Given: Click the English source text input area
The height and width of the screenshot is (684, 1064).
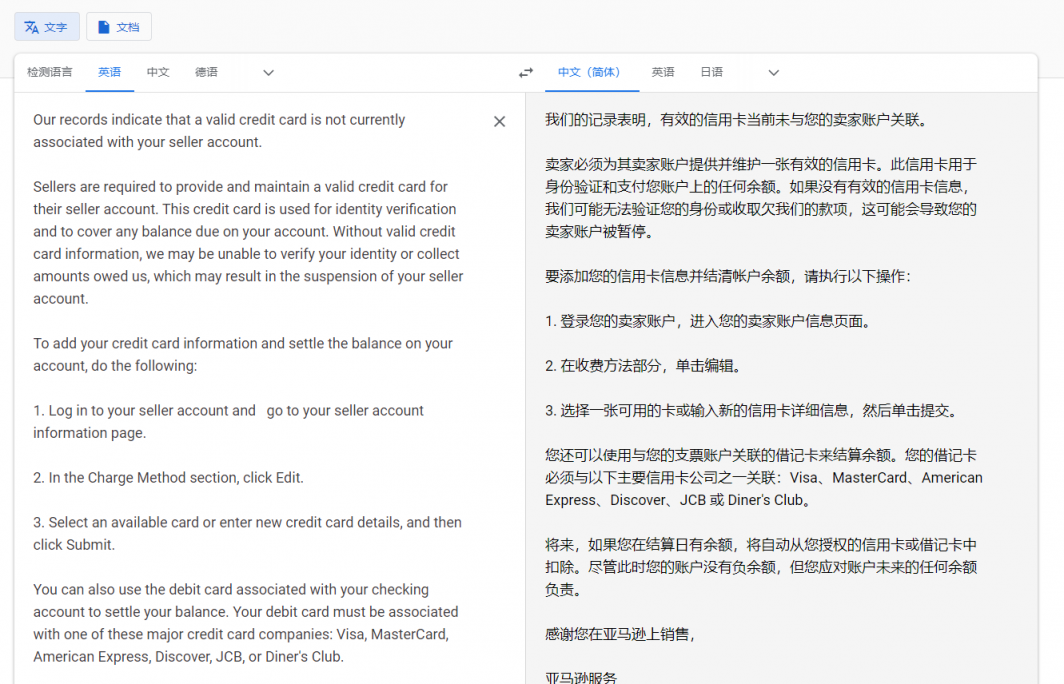Looking at the screenshot, I should [251, 388].
